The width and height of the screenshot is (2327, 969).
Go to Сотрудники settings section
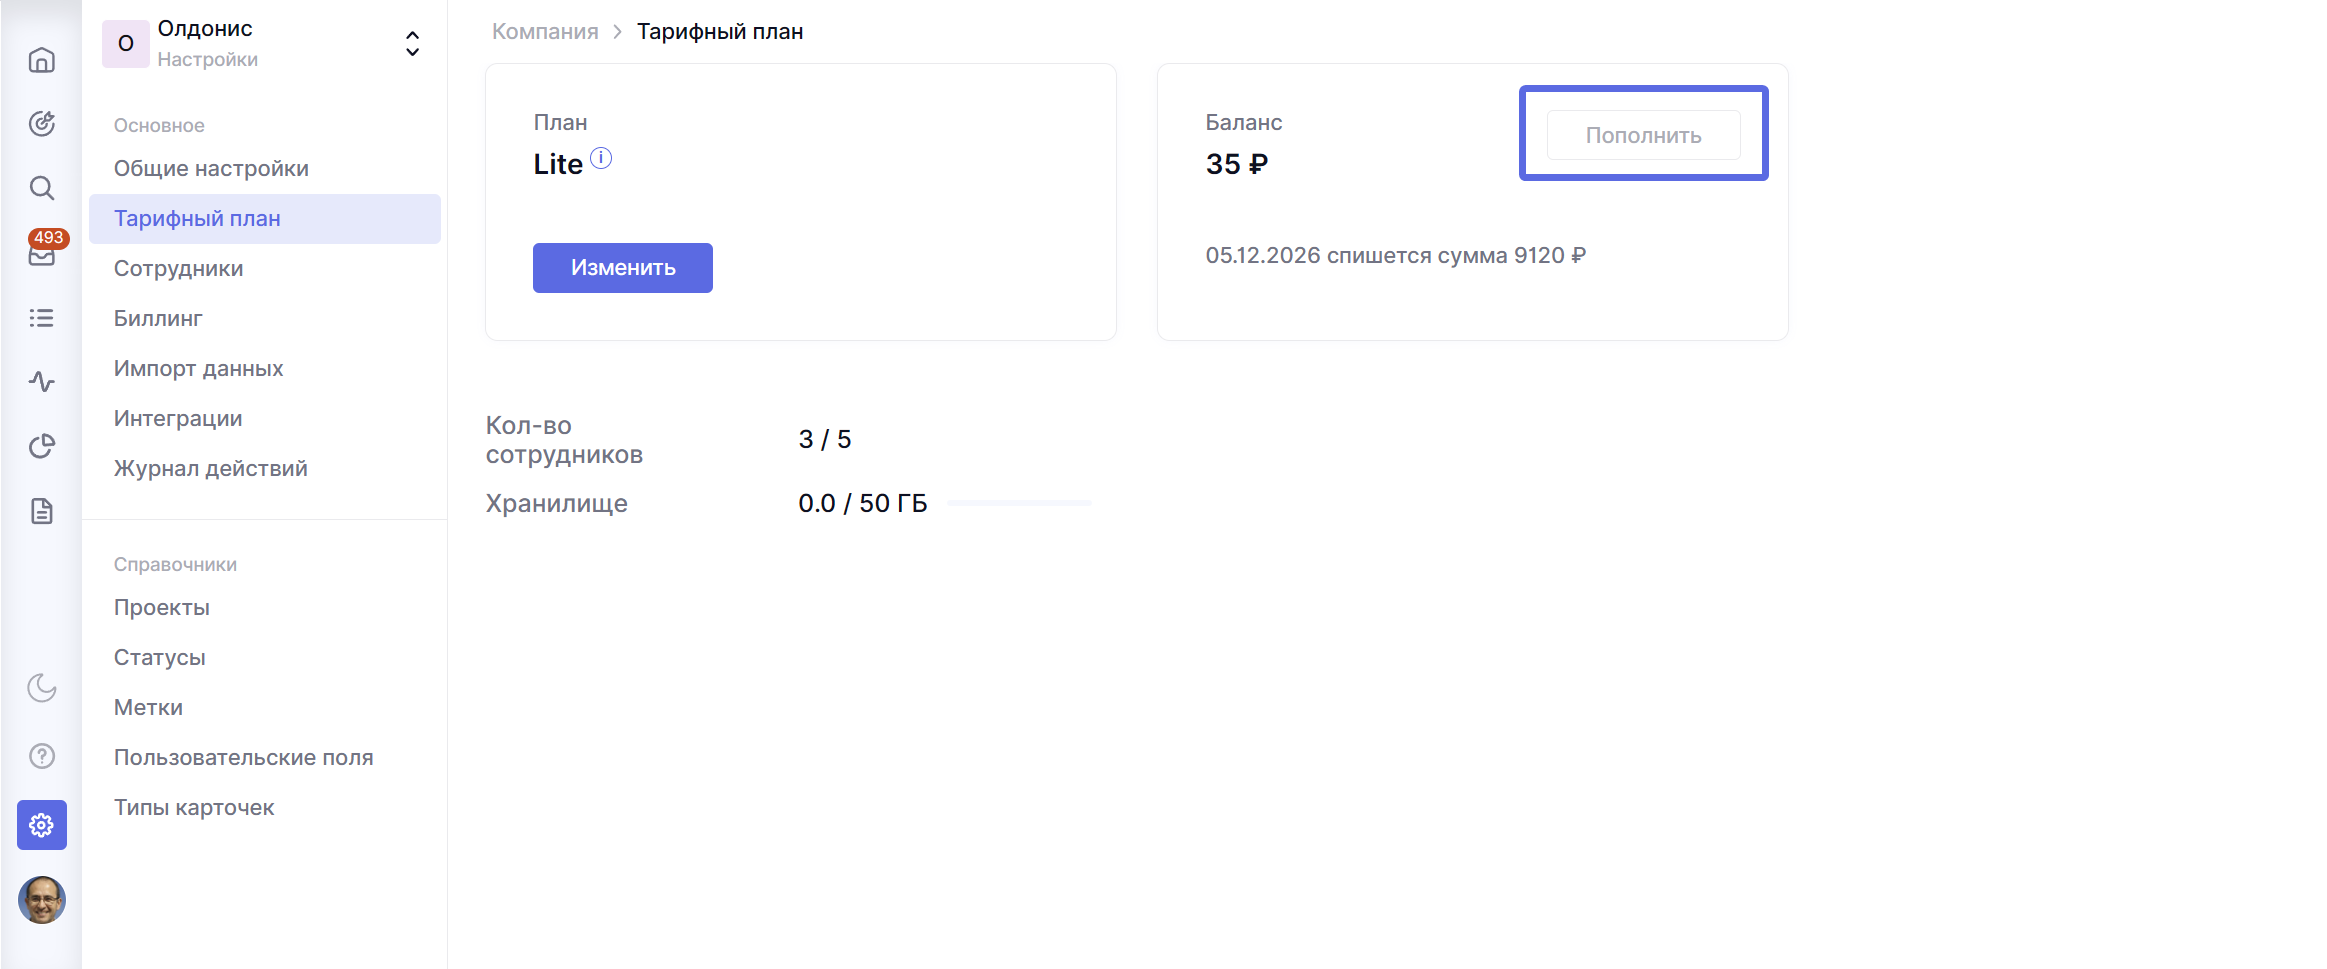tap(178, 269)
